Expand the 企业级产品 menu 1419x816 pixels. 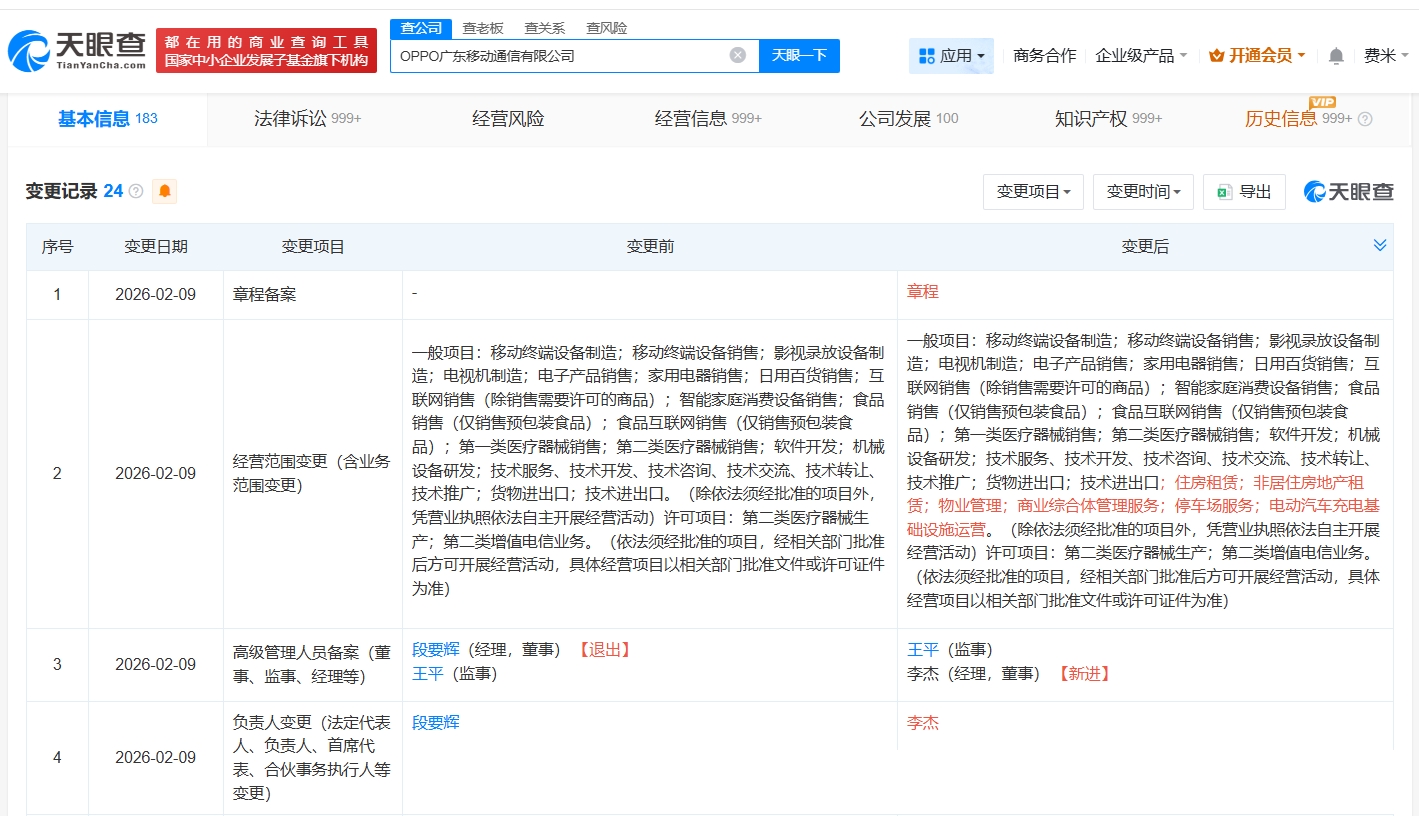pos(1141,56)
